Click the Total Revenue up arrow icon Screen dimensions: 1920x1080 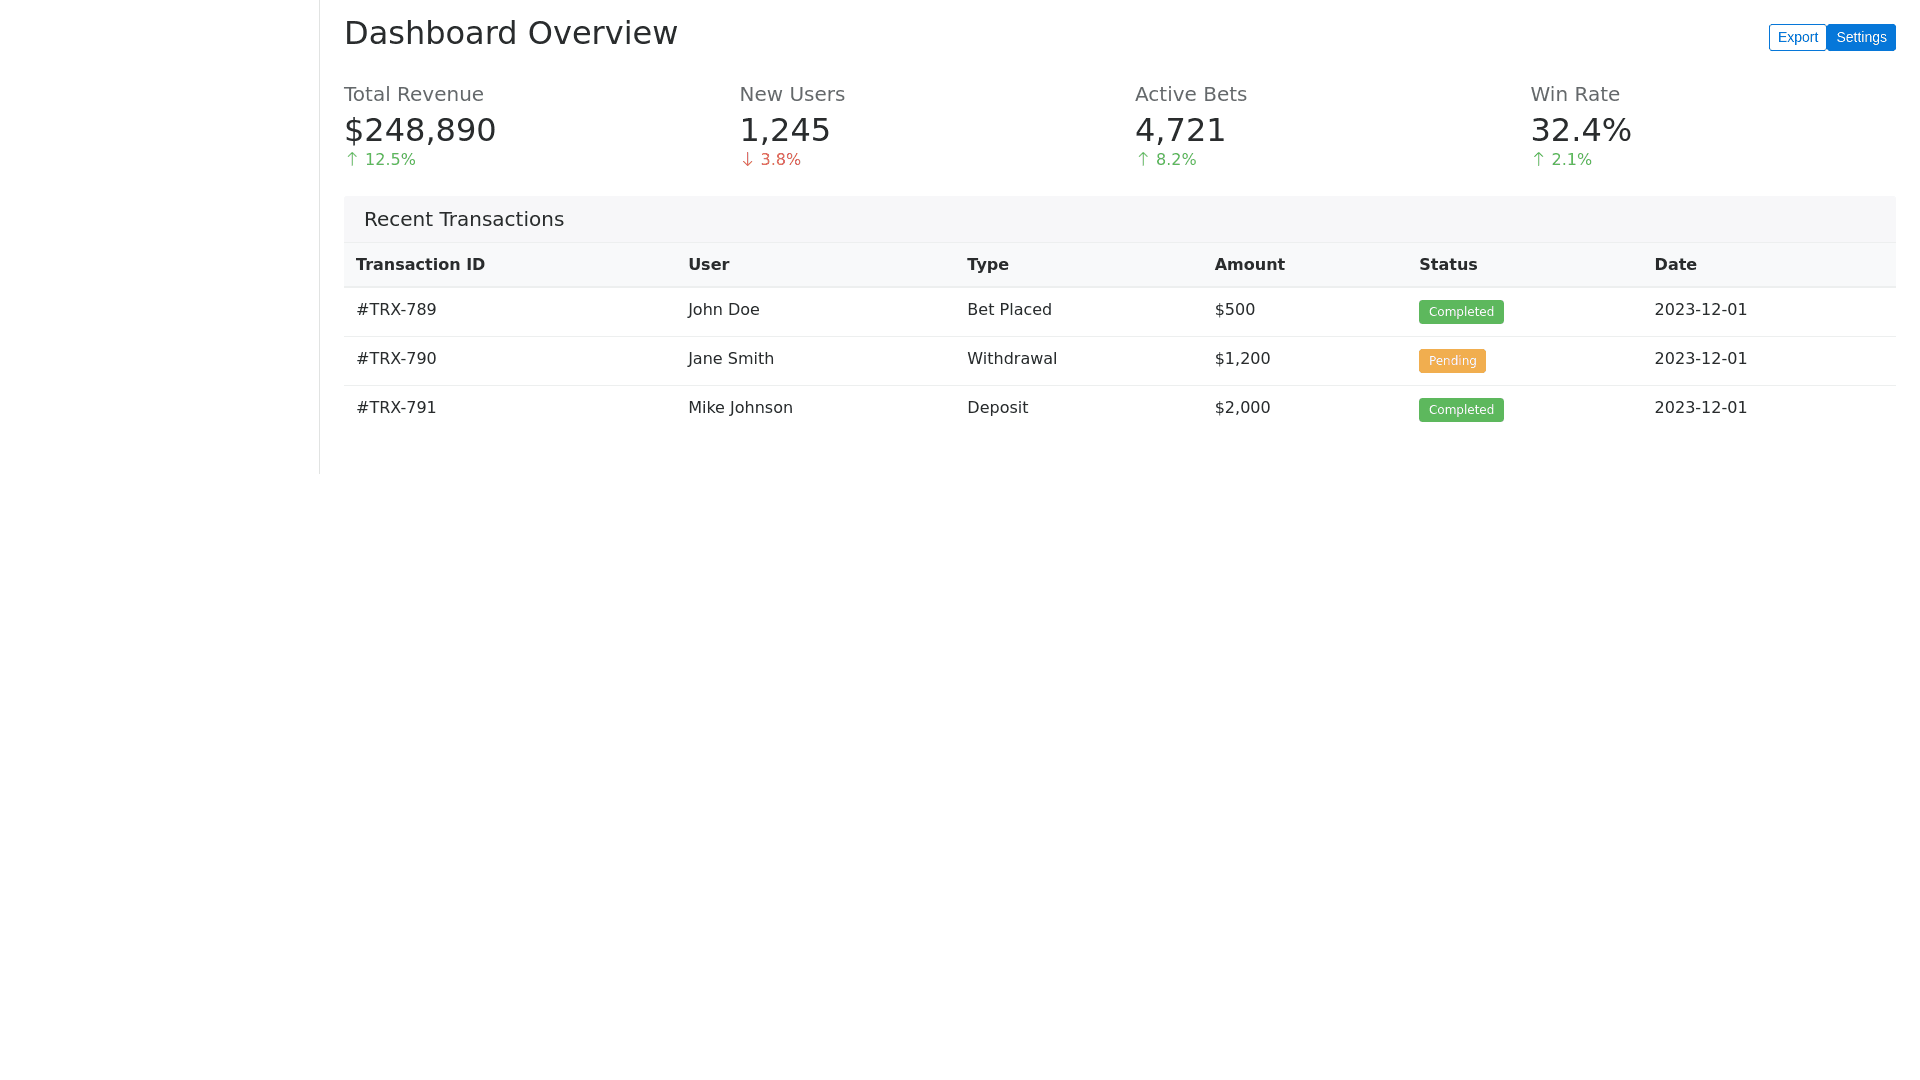[x=352, y=160]
